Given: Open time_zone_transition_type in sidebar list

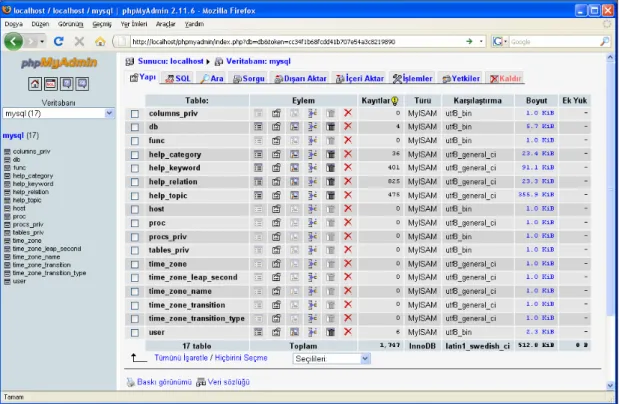Looking at the screenshot, I should (49, 273).
